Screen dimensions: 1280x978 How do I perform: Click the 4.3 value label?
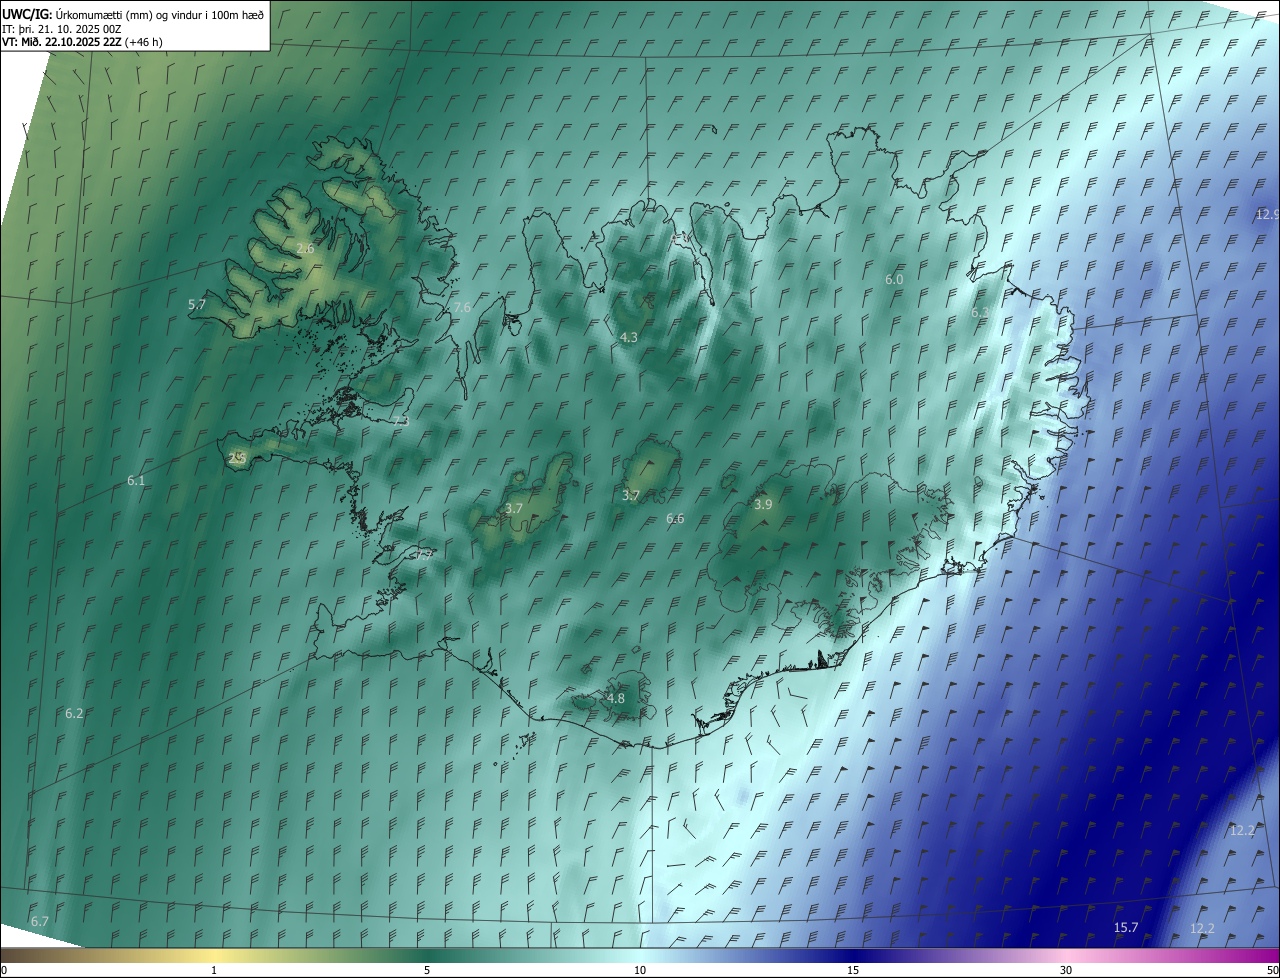[629, 337]
